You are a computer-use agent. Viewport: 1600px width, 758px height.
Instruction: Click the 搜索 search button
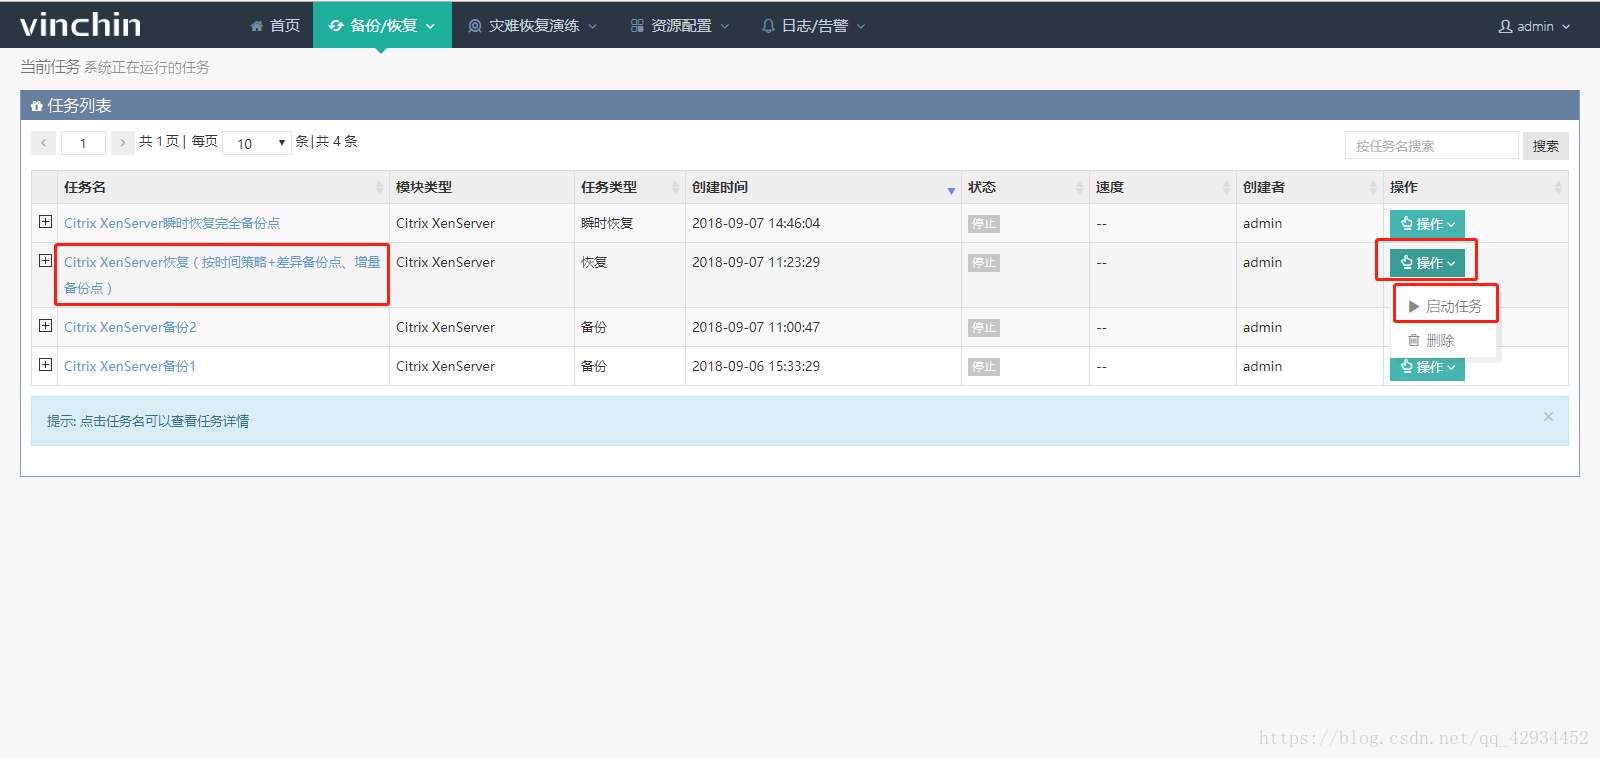(1545, 146)
